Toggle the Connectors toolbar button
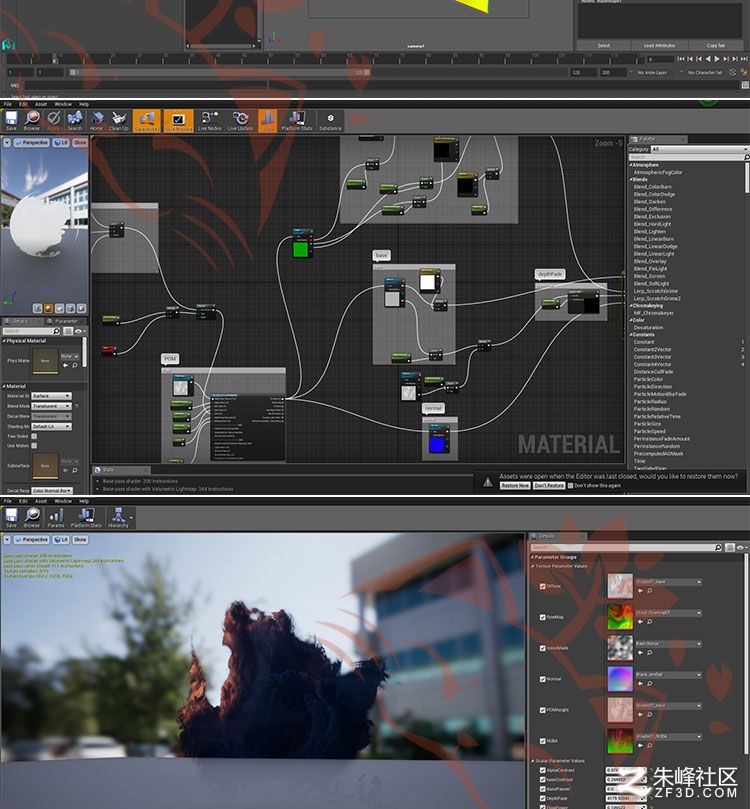This screenshot has width=750, height=809. 146,121
